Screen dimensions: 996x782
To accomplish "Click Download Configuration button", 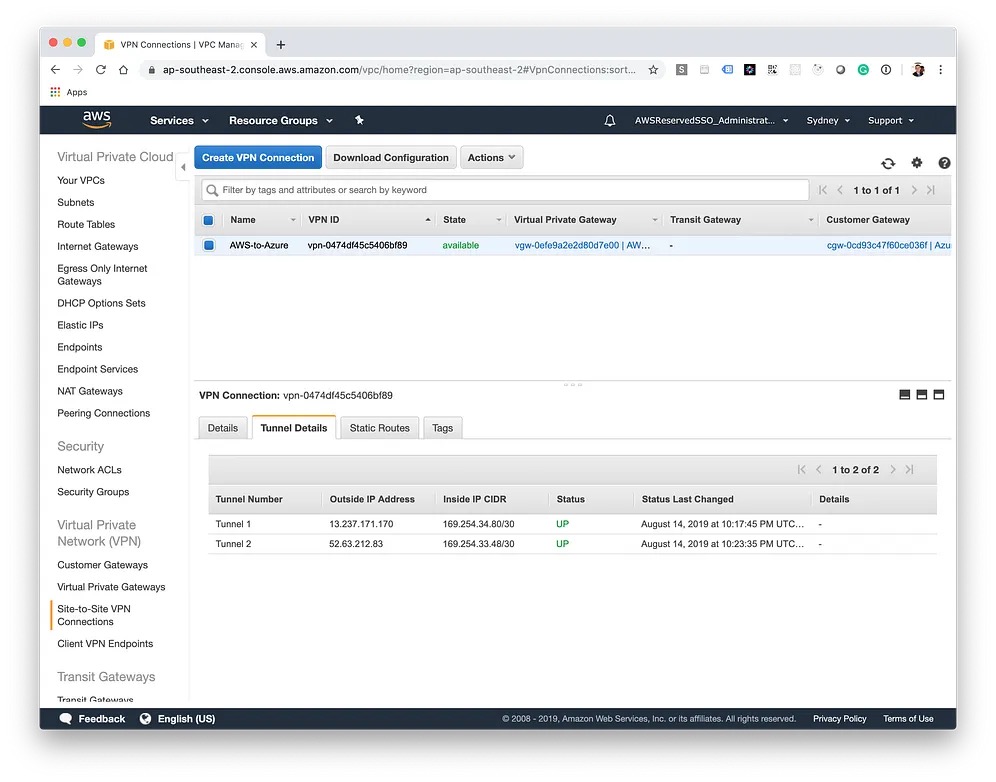I will tap(391, 158).
